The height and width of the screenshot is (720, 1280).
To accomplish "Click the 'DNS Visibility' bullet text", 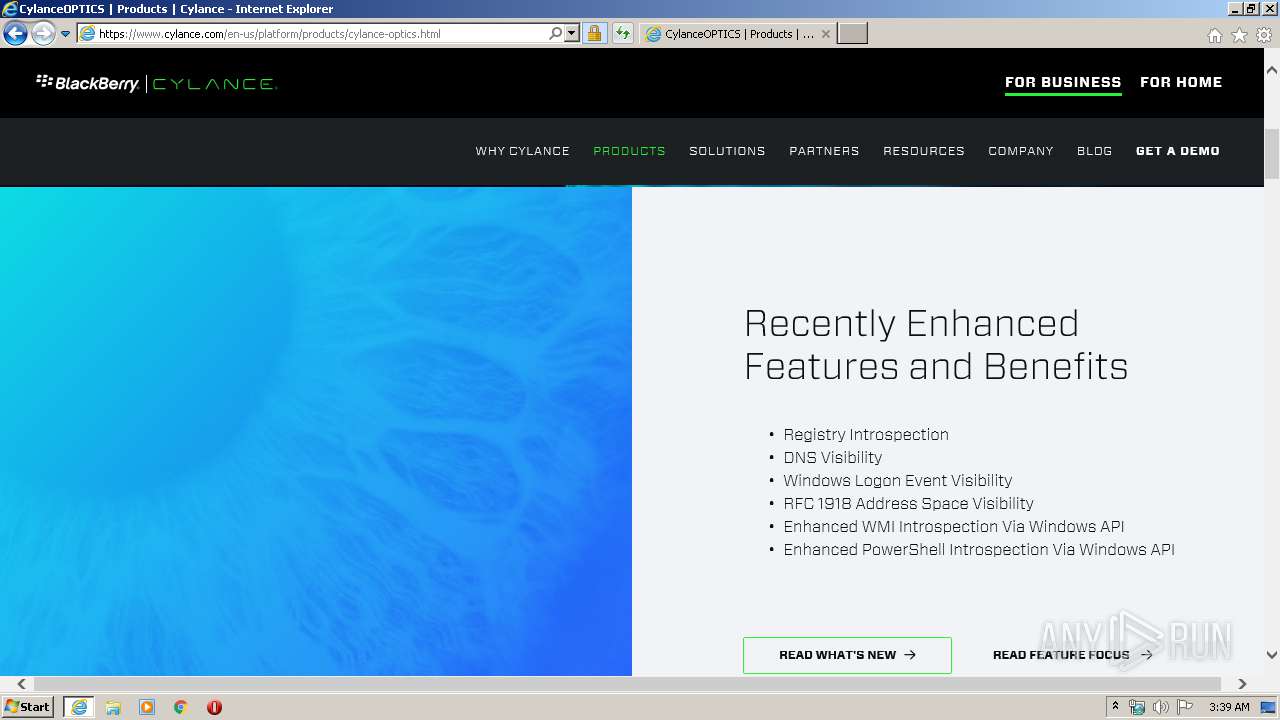I will 833,458.
